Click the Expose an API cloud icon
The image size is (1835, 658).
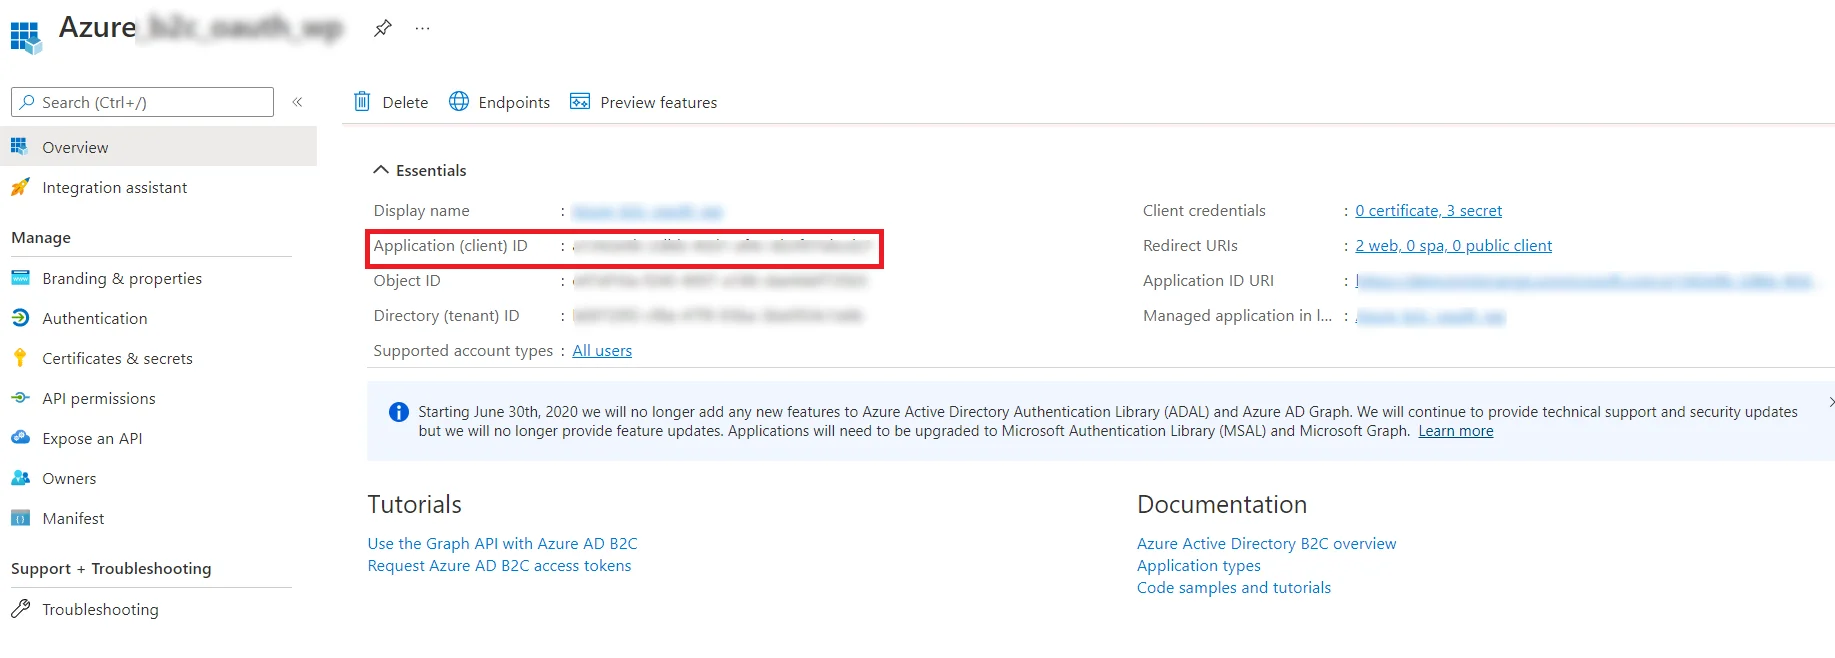pos(20,437)
